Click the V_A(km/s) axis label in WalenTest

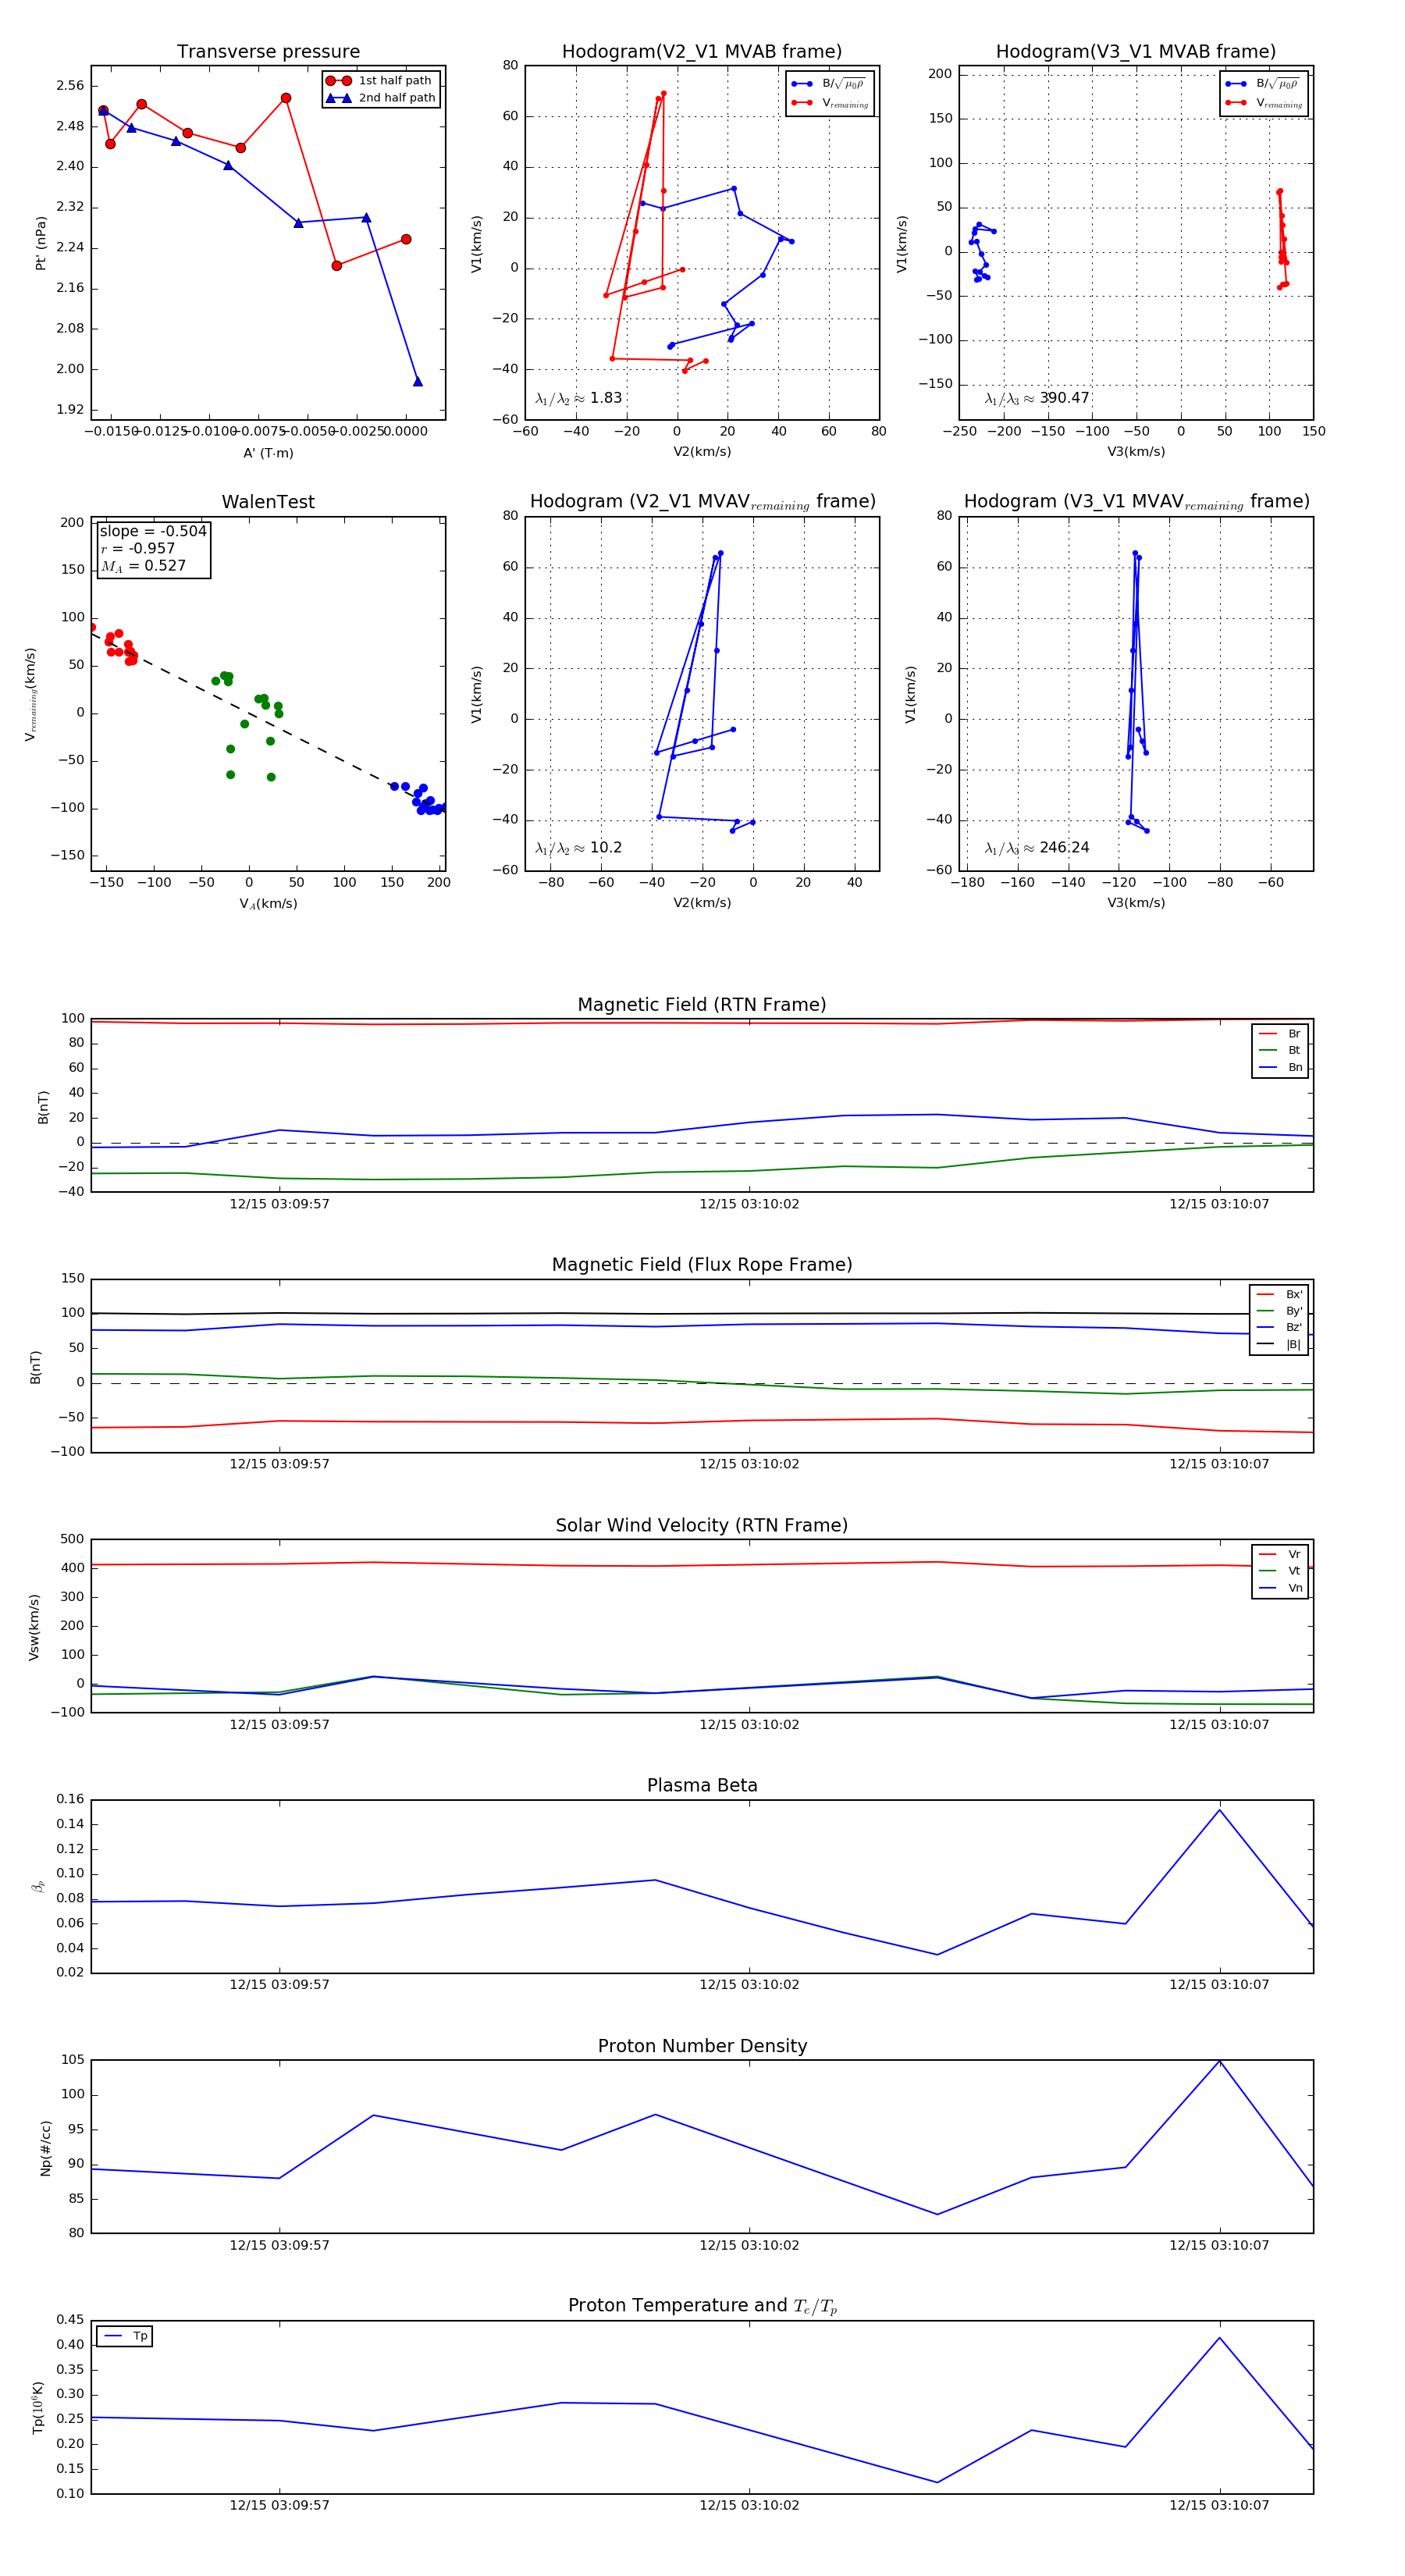coord(268,904)
